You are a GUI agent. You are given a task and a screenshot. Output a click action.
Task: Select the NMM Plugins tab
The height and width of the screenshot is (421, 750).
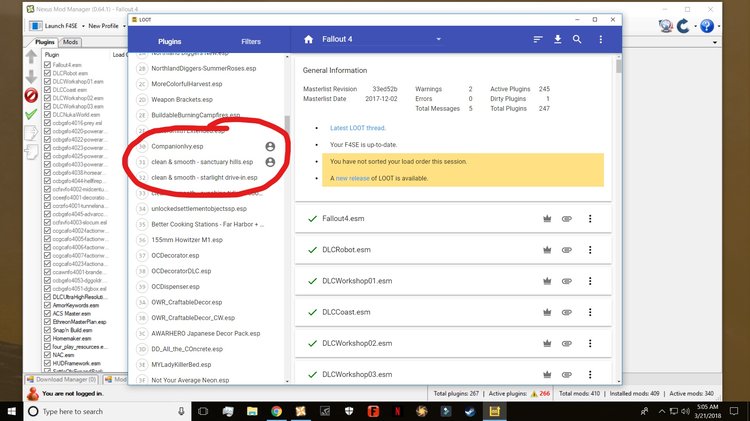pyautogui.click(x=44, y=42)
